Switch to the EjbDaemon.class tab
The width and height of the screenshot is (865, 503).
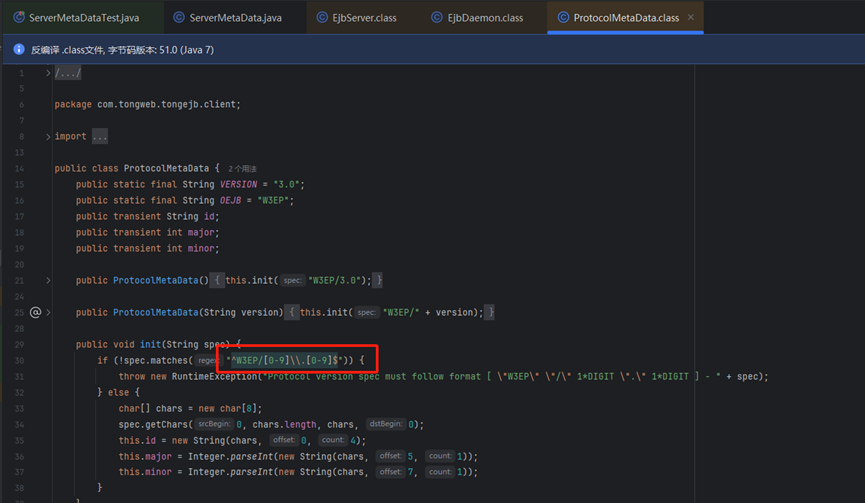coord(485,18)
